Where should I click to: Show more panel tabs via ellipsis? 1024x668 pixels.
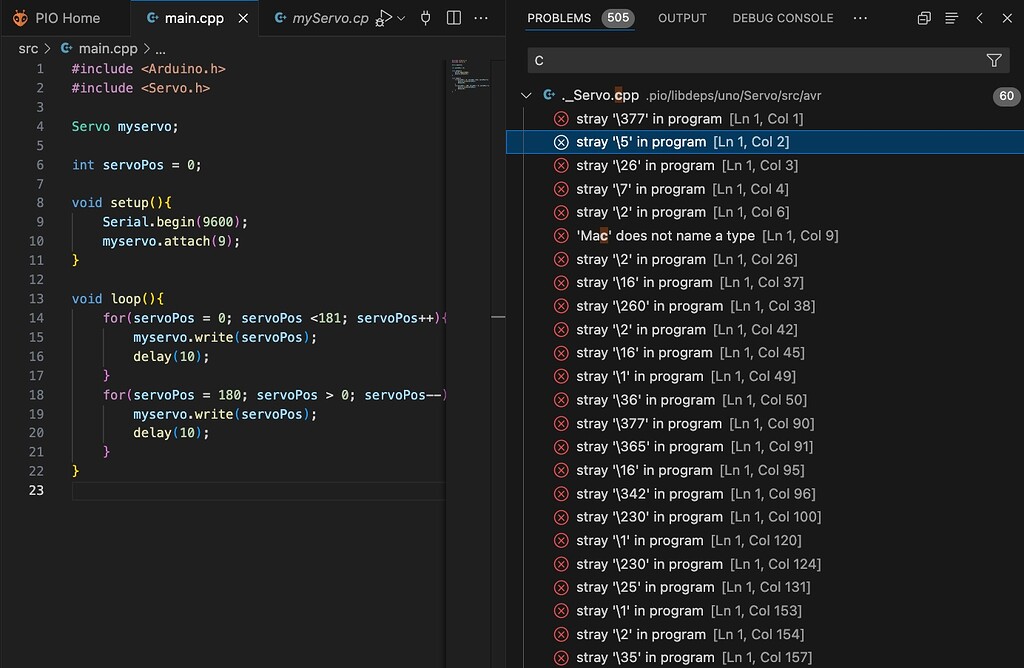click(x=861, y=18)
